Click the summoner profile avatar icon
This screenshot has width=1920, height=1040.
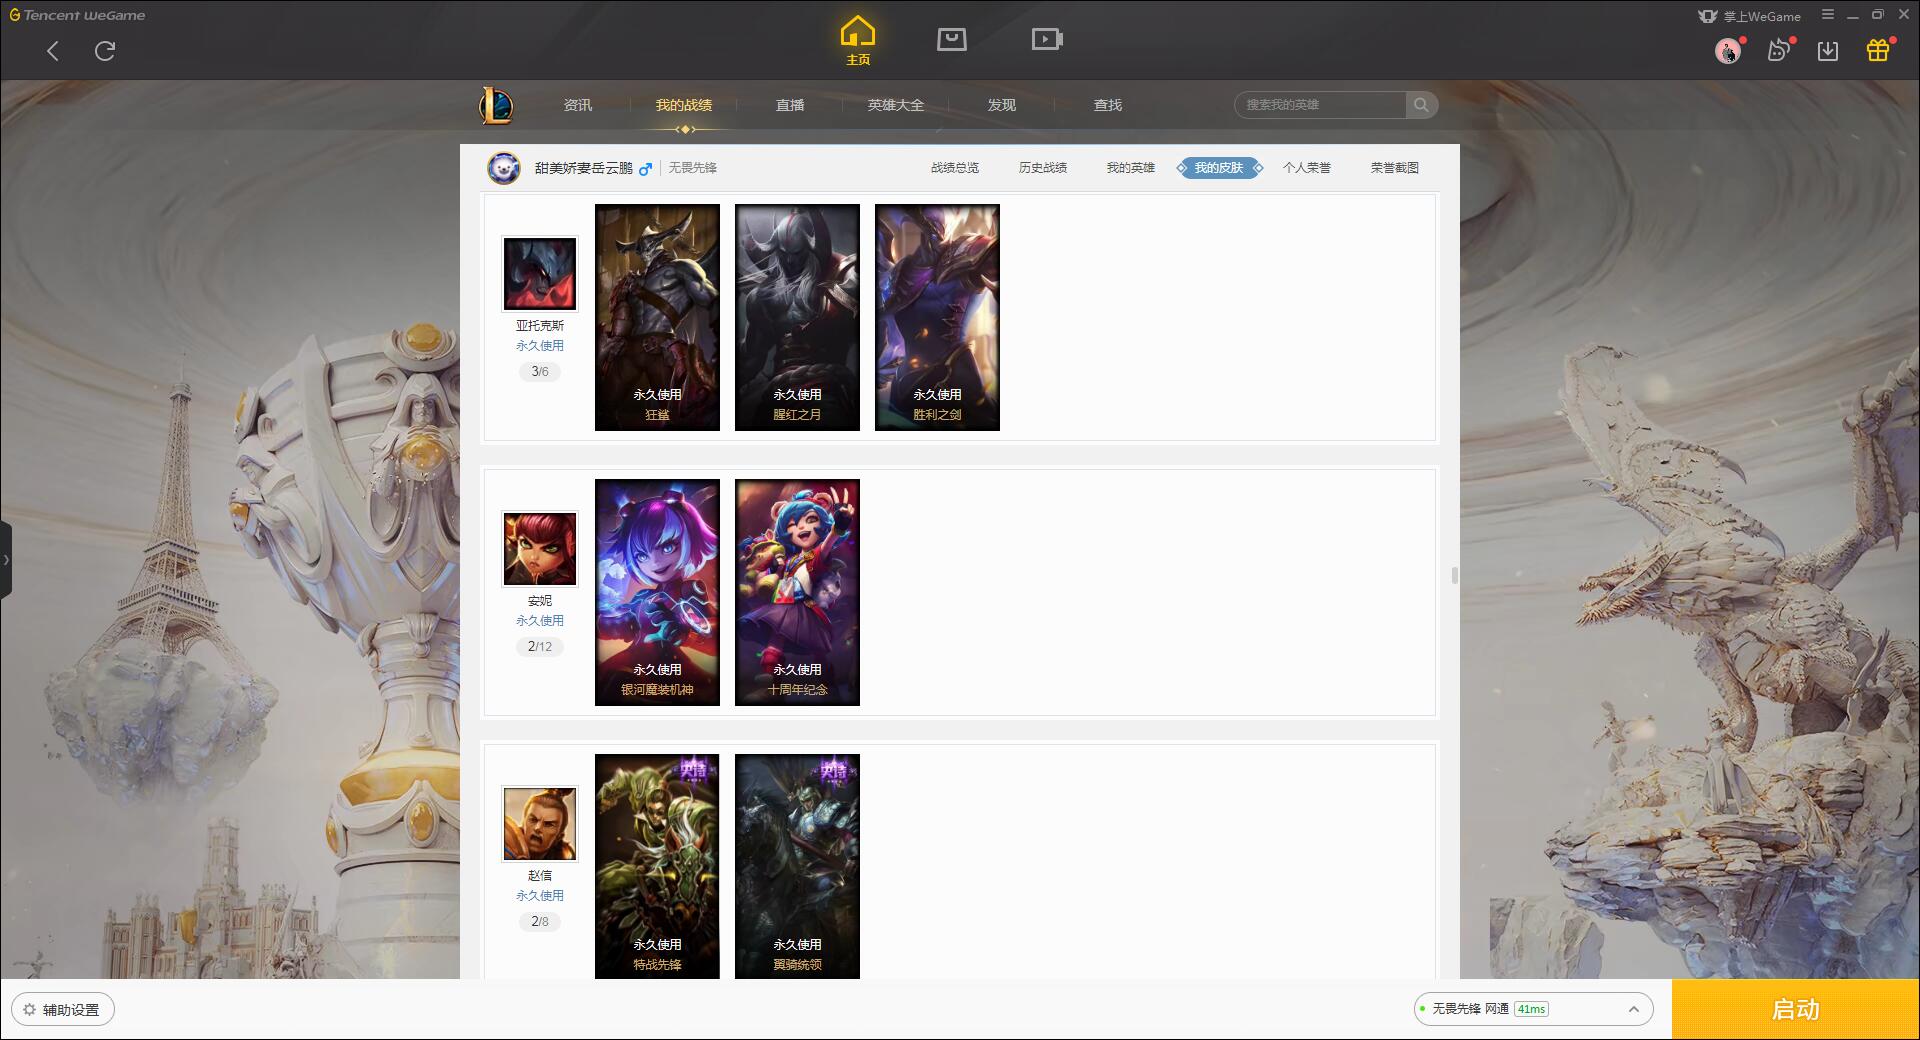[504, 168]
